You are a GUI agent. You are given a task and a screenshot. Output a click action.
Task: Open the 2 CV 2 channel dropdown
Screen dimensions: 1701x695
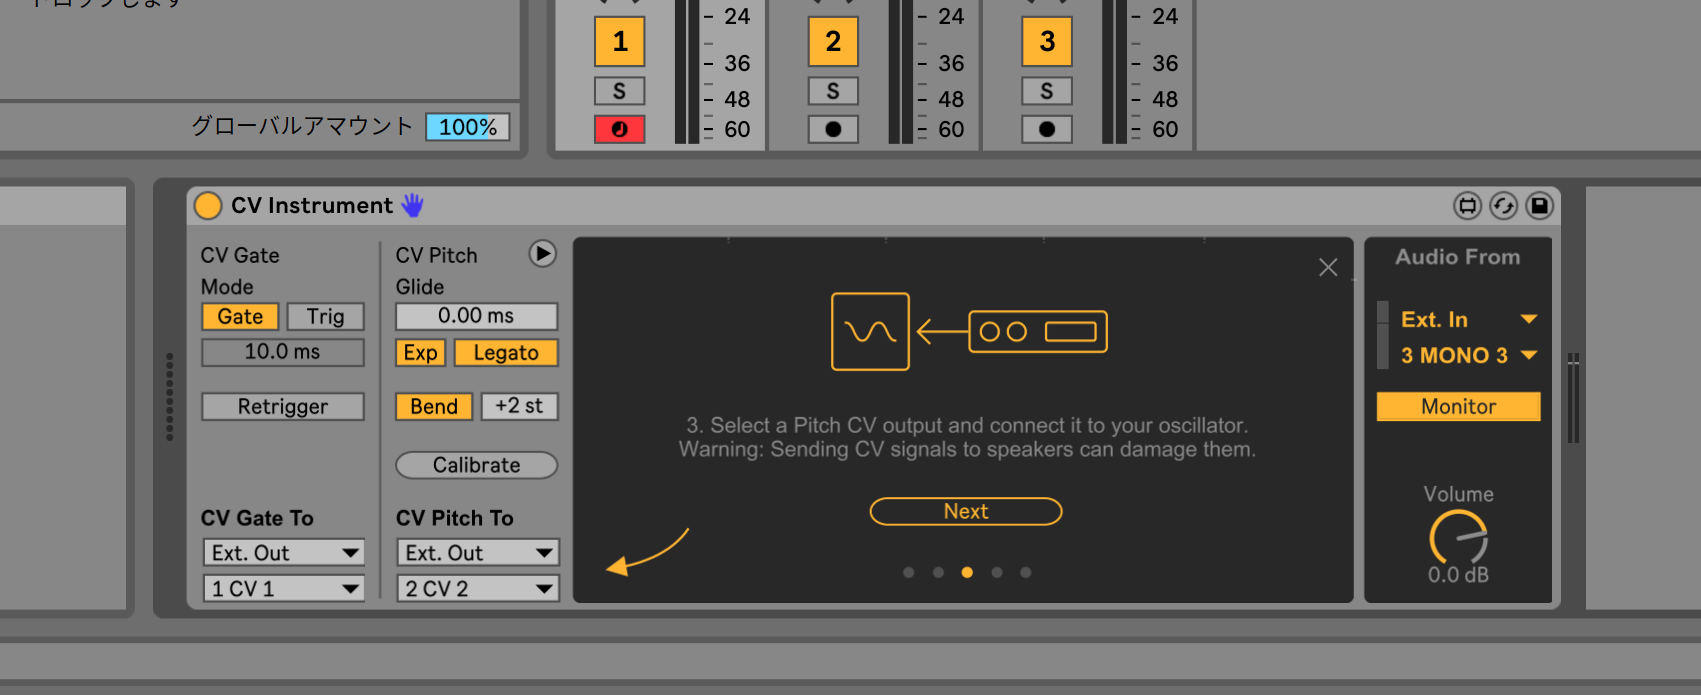coord(478,589)
